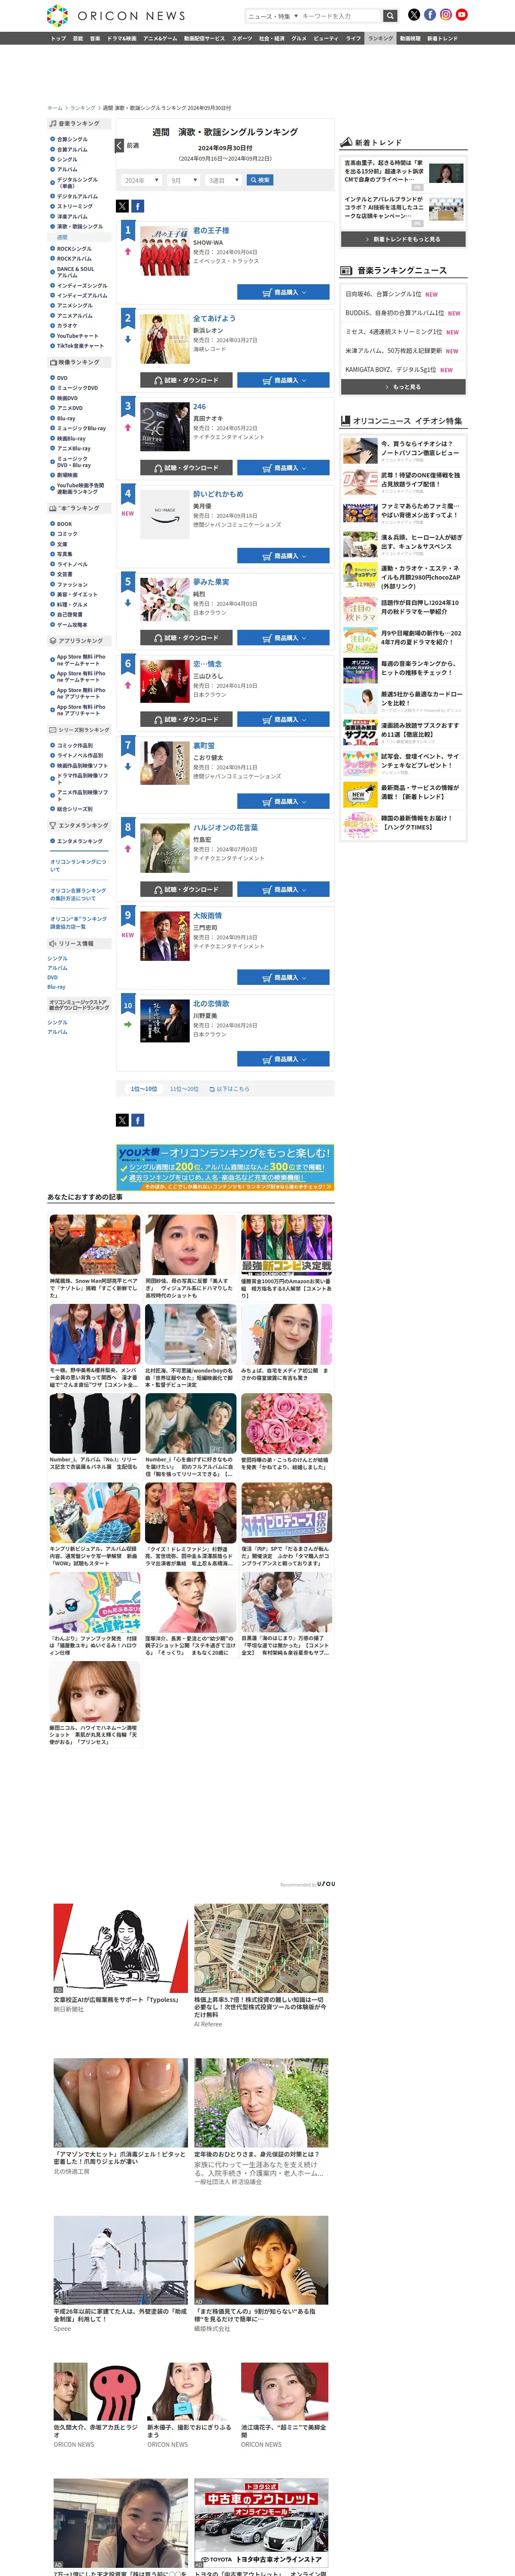Viewport: 515px width, 2576px height.
Task: Expand 商品購入 for 大阪雨情
Action: [283, 977]
